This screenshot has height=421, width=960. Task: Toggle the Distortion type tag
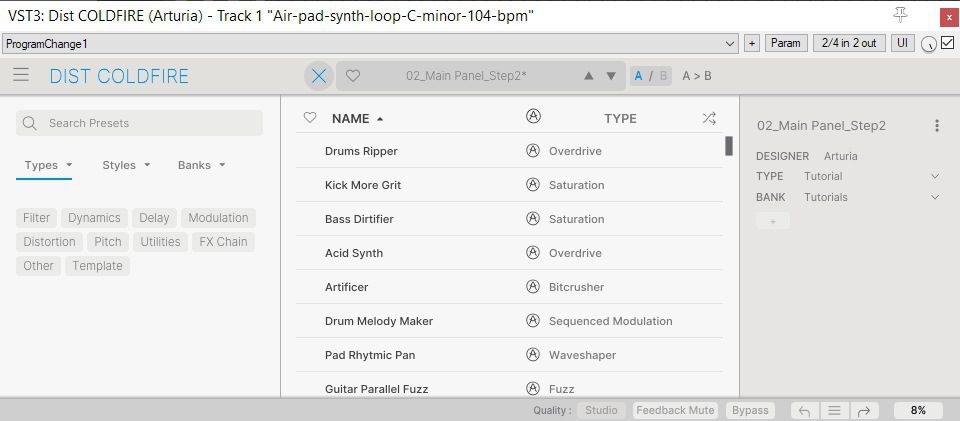tap(50, 242)
